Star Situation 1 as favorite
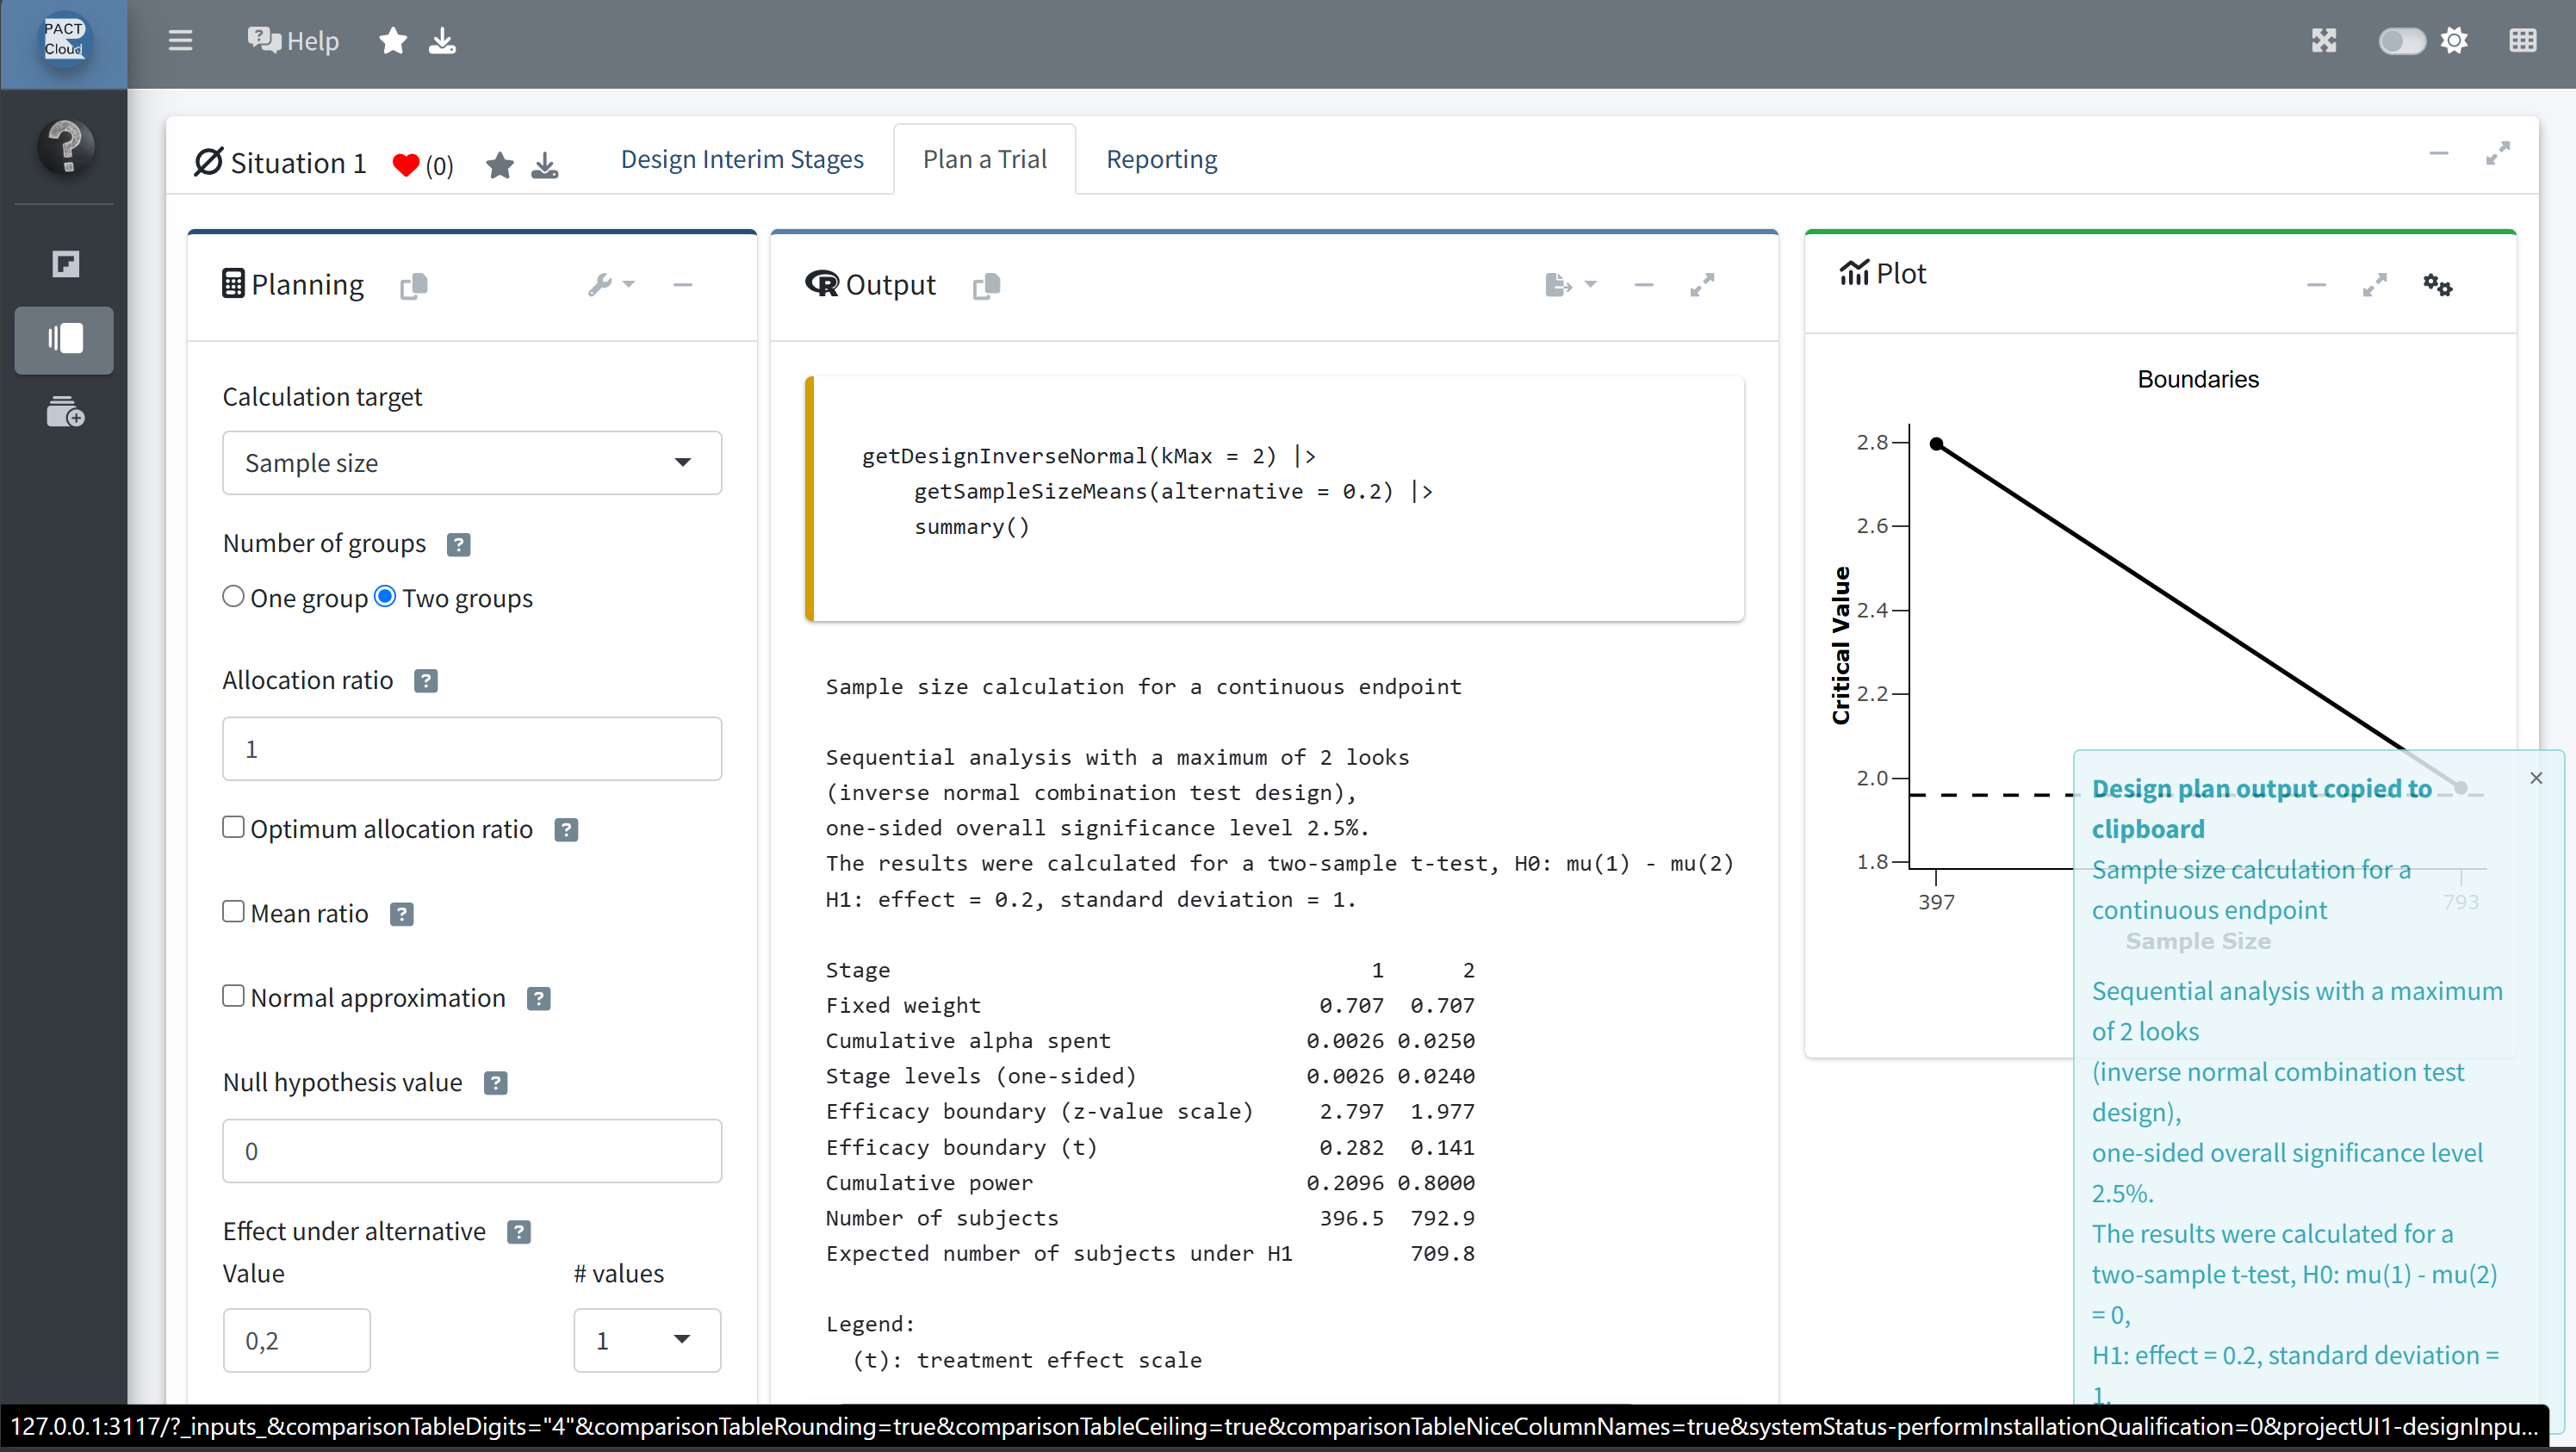Viewport: 2576px width, 1452px height. click(x=499, y=164)
